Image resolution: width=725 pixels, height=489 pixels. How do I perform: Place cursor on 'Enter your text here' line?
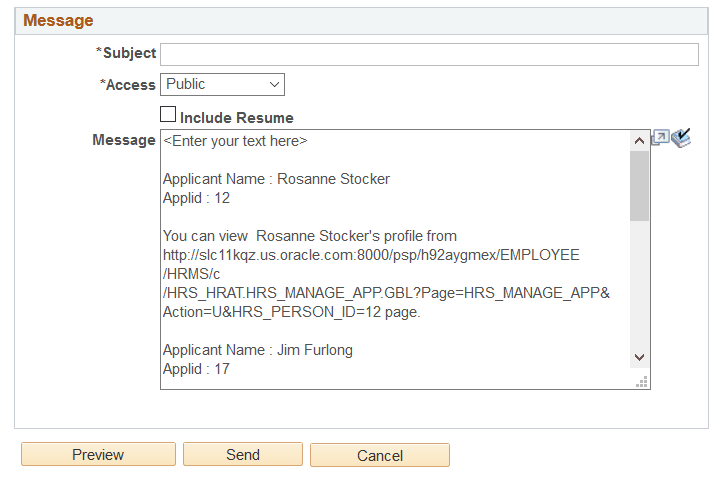[x=235, y=141]
